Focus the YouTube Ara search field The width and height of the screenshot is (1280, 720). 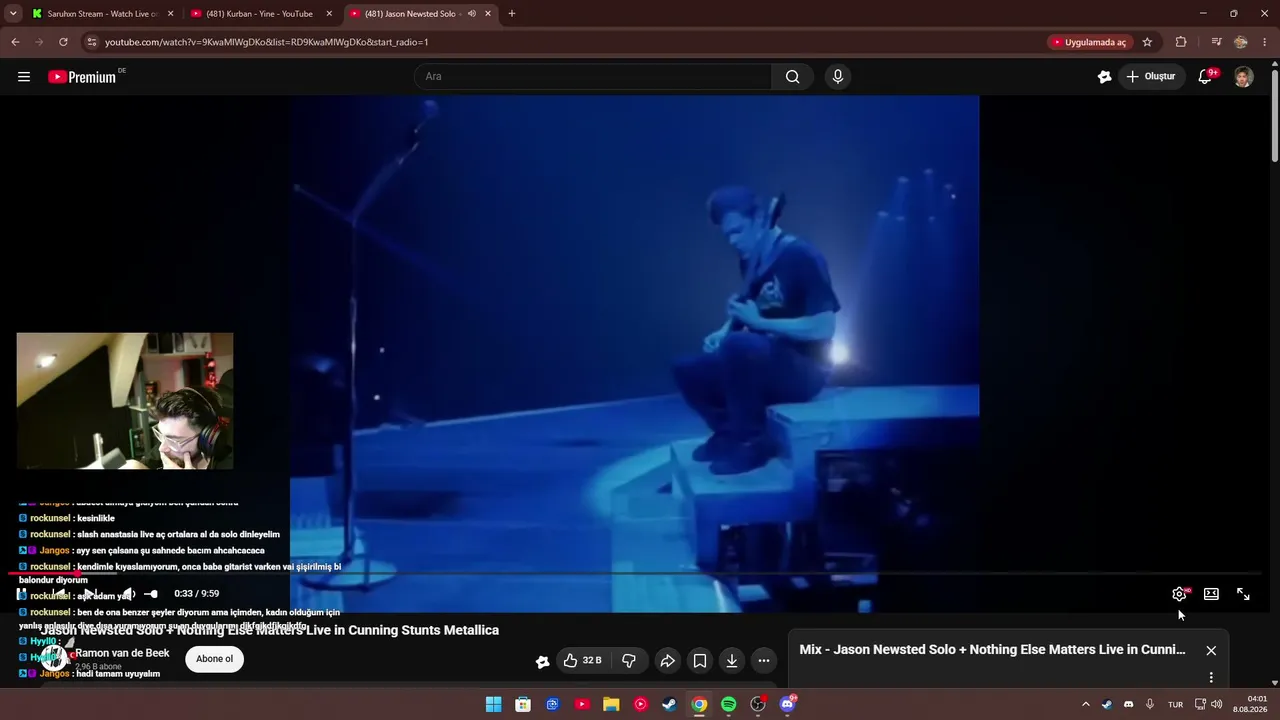[x=593, y=77]
